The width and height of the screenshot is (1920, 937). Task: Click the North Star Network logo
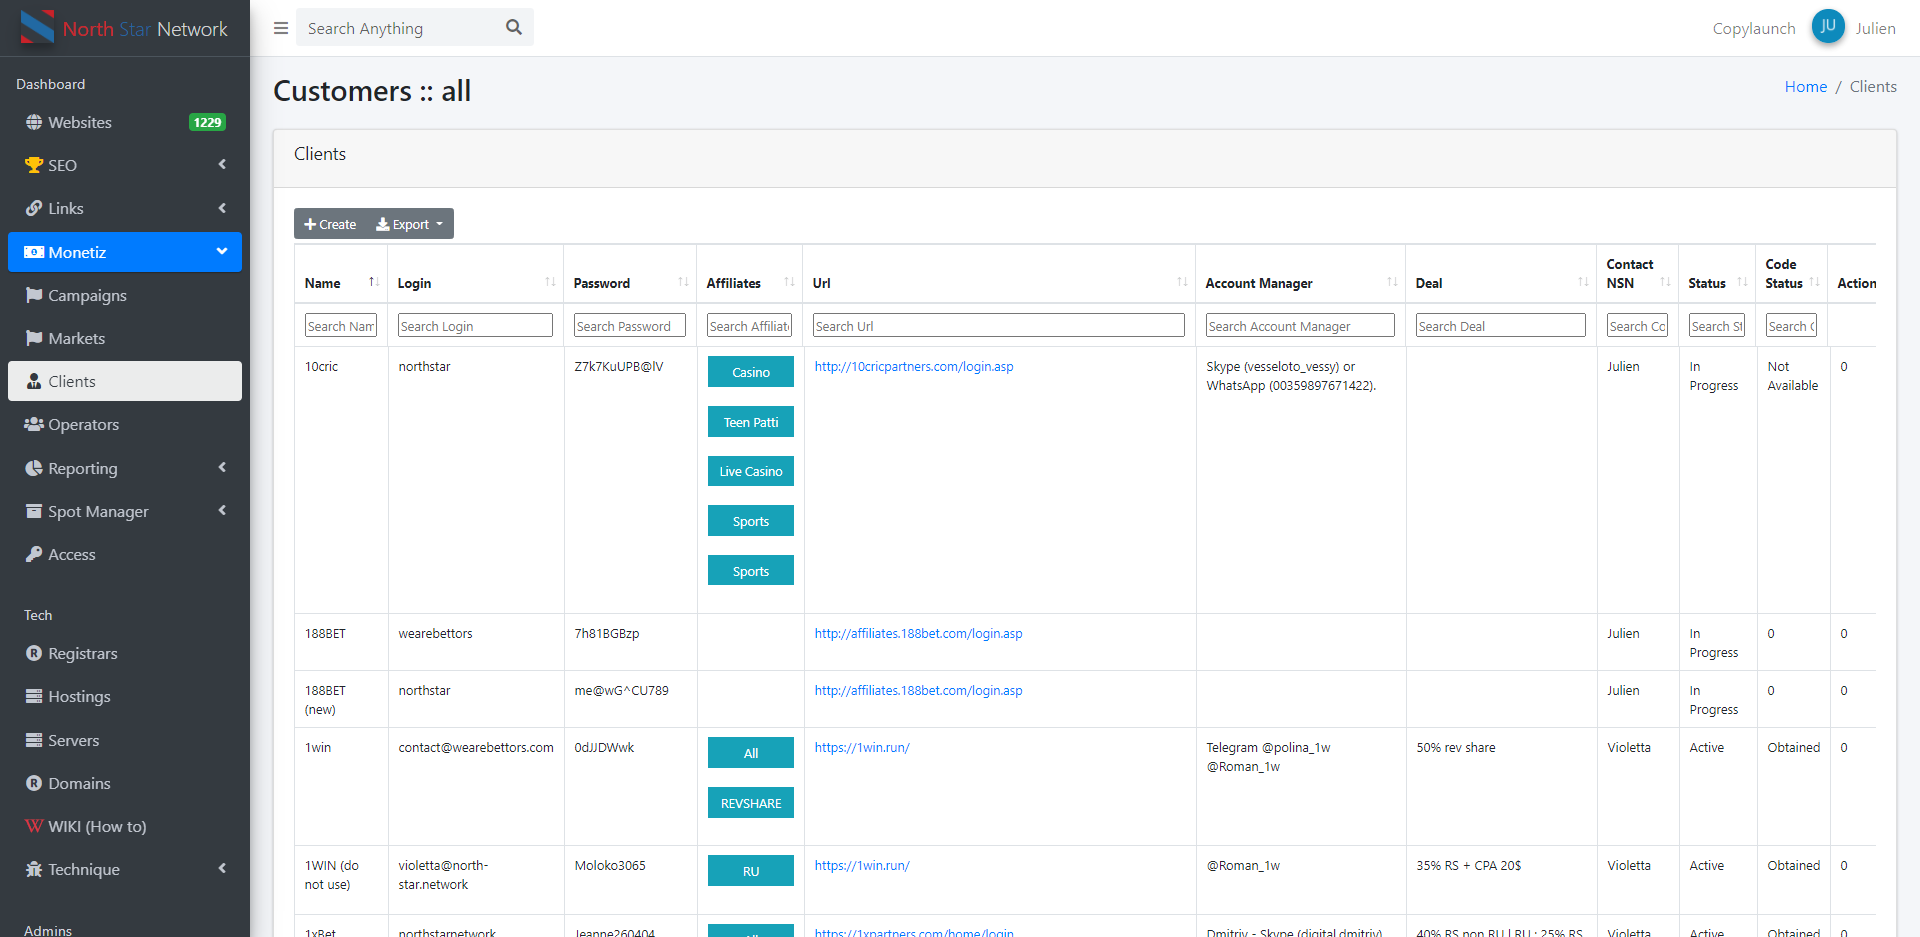pyautogui.click(x=125, y=28)
